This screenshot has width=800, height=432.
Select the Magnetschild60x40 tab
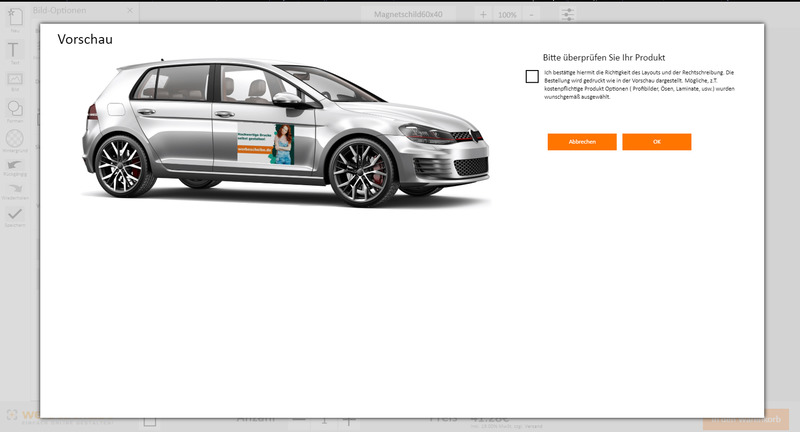[408, 15]
